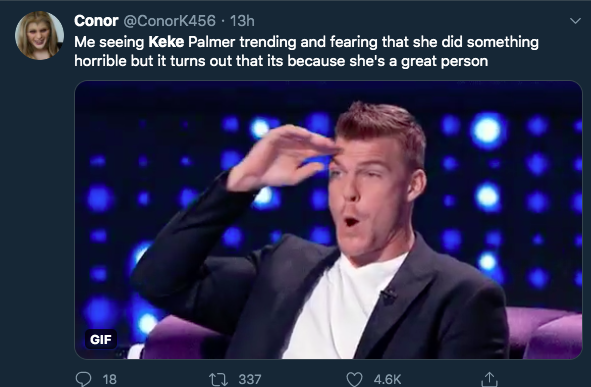Like the tweet with the heart icon
The image size is (591, 387).
point(354,379)
